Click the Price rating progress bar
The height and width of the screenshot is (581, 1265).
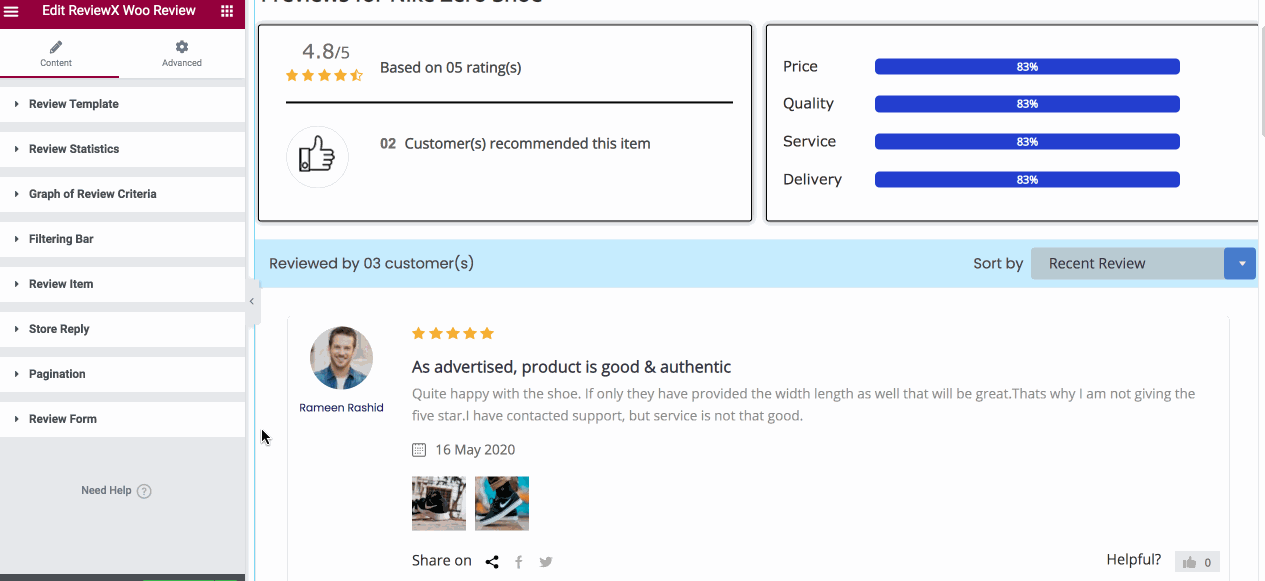[1027, 67]
